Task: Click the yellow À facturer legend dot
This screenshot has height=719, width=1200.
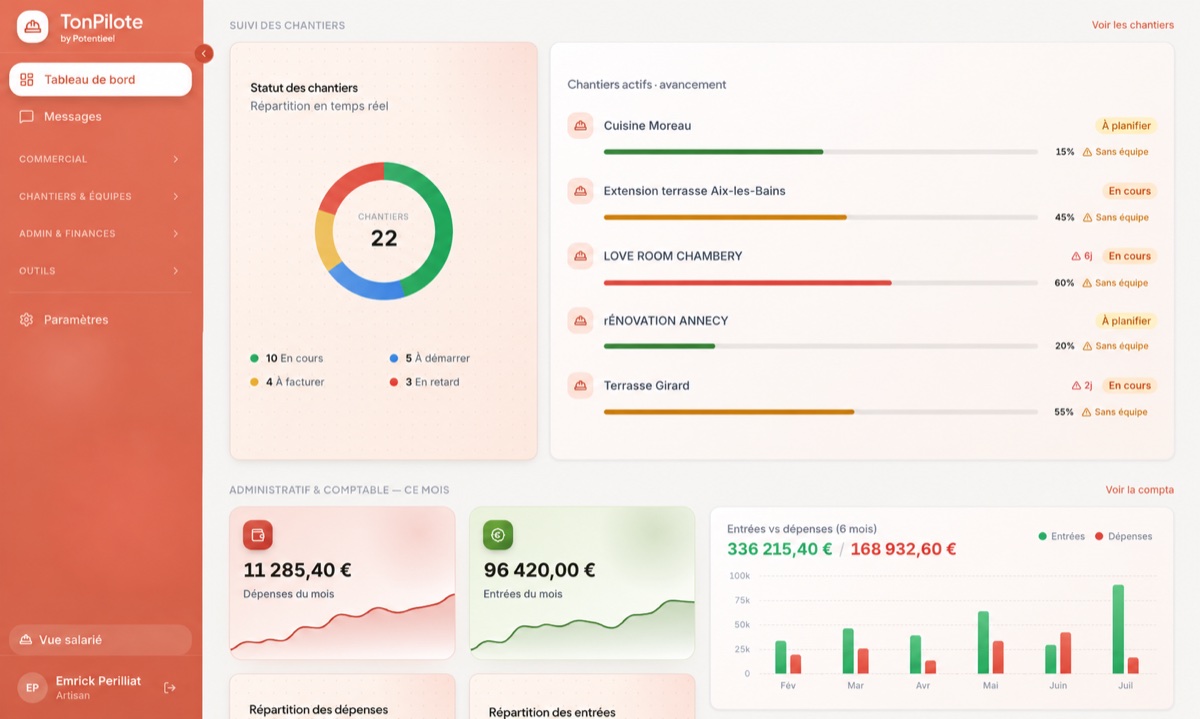Action: tap(255, 382)
